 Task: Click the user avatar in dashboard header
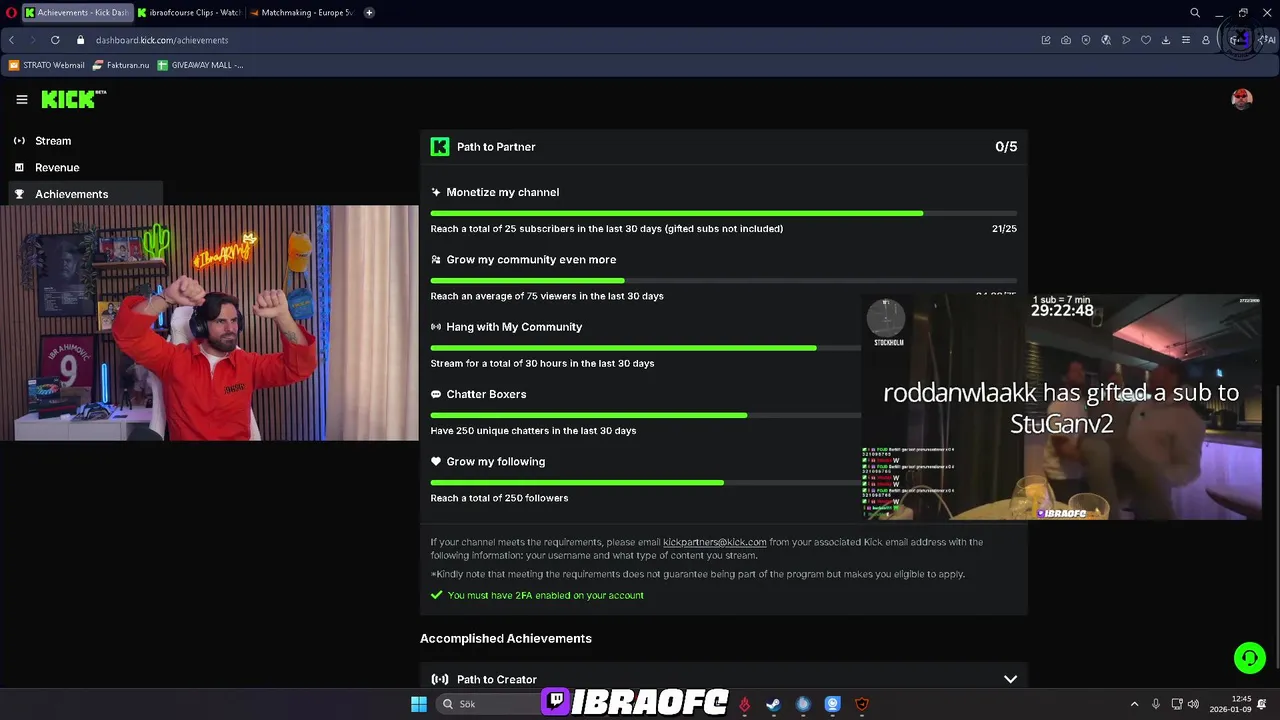(x=1242, y=99)
